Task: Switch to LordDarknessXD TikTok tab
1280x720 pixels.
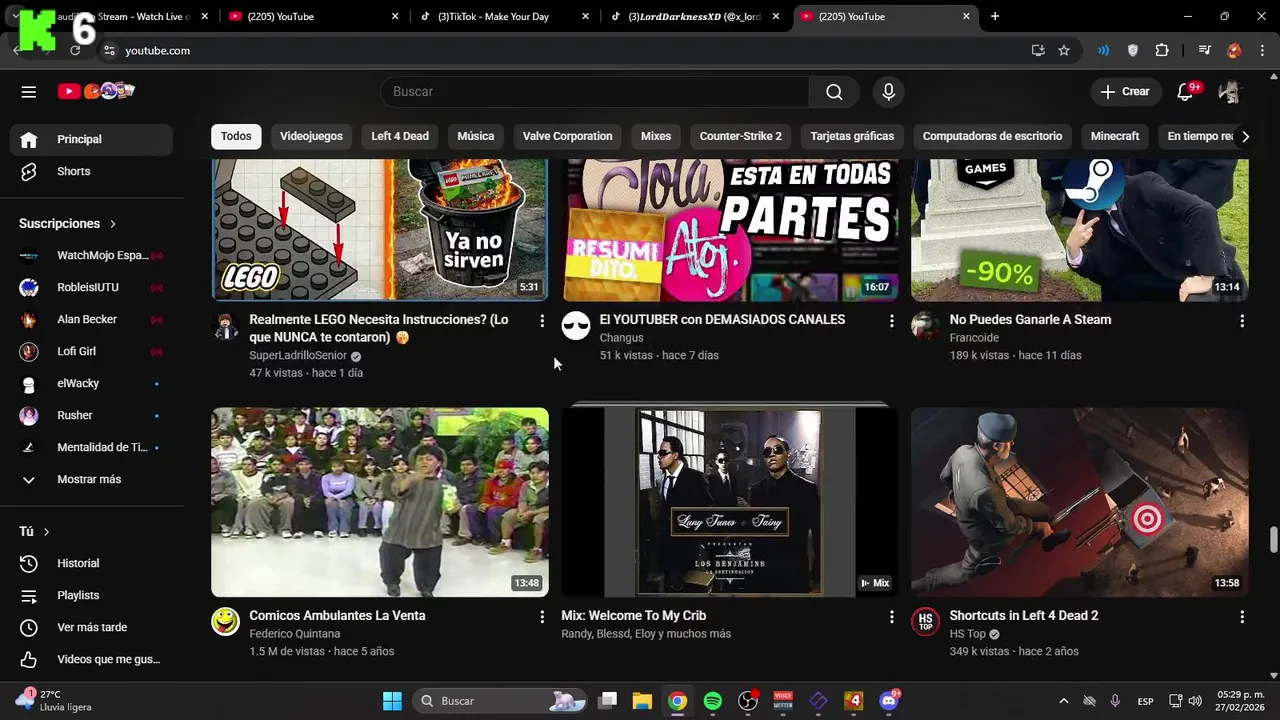Action: tap(697, 16)
